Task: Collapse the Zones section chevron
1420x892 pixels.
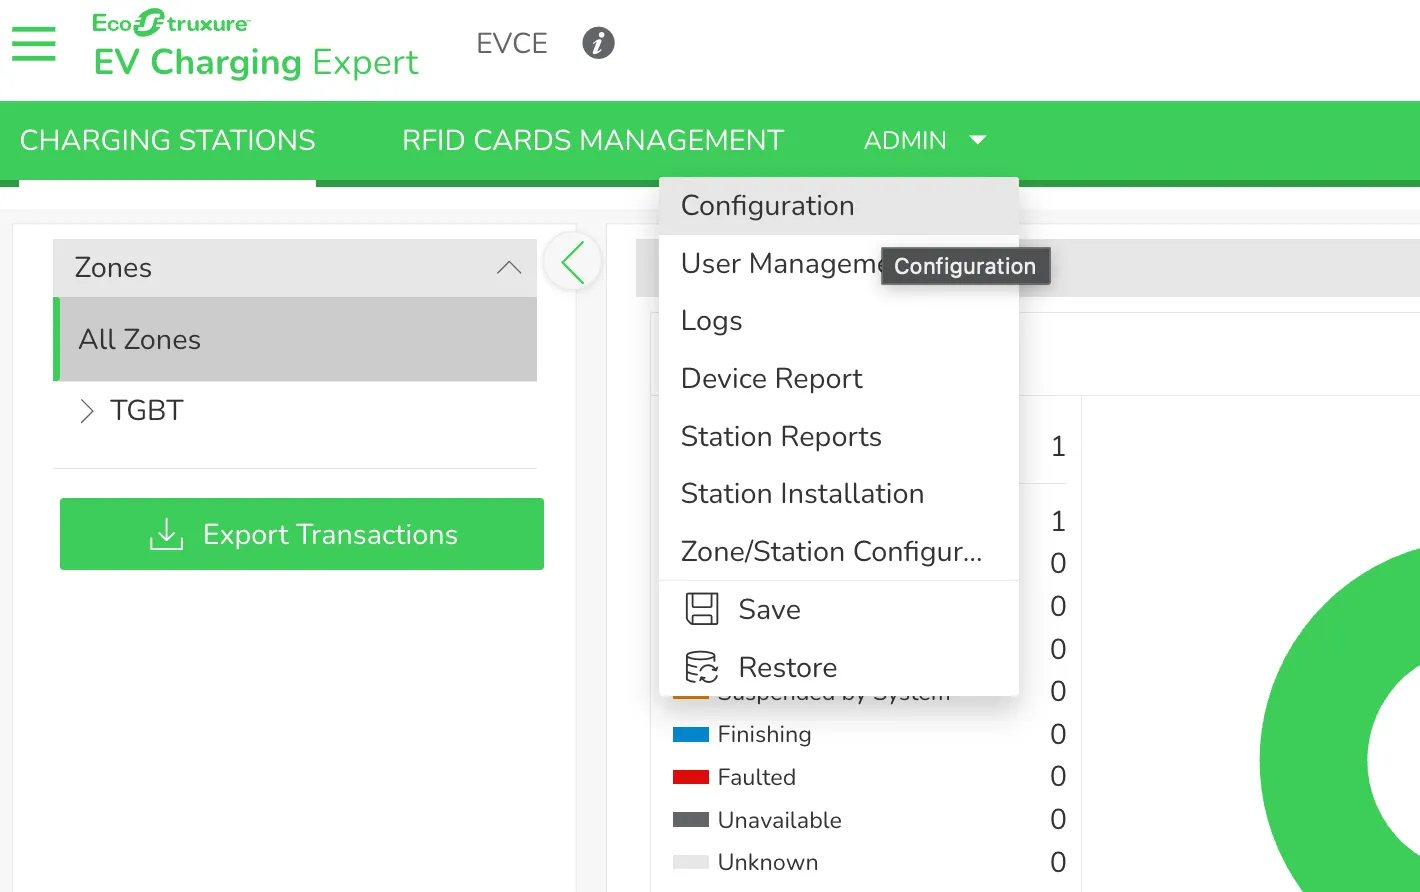Action: pos(509,268)
